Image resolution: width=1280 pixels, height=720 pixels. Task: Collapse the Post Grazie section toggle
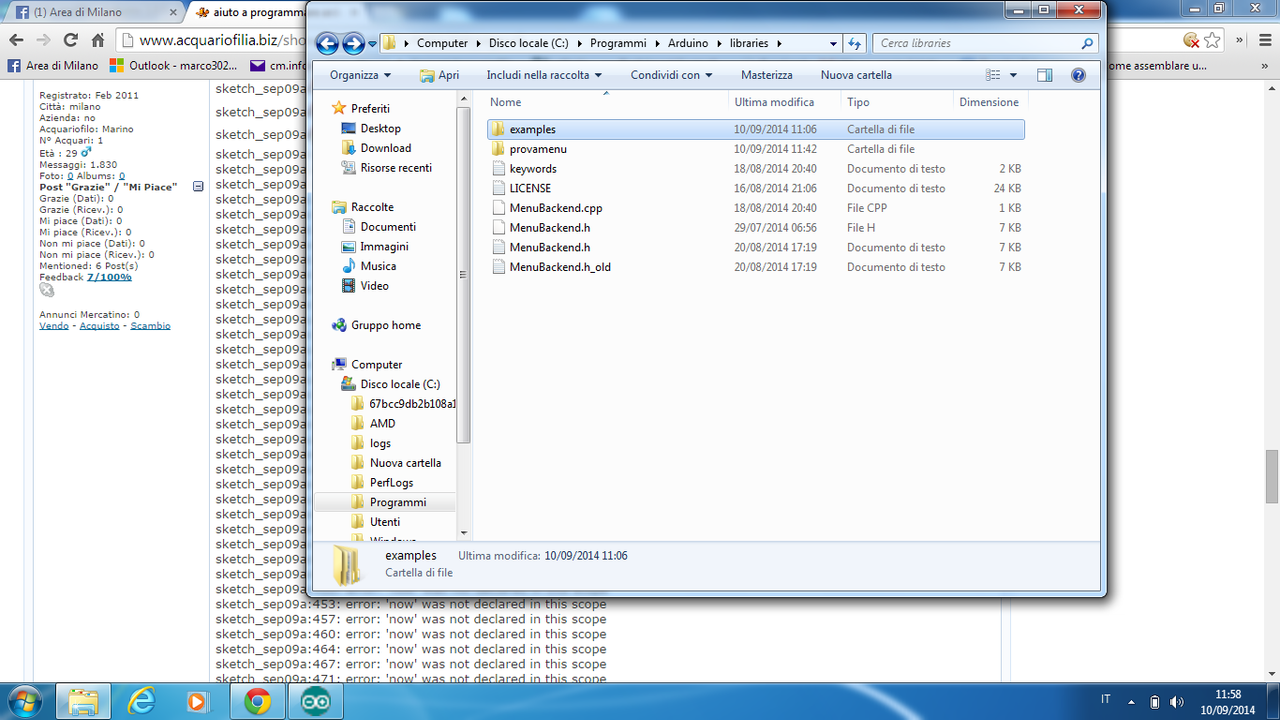pyautogui.click(x=198, y=187)
